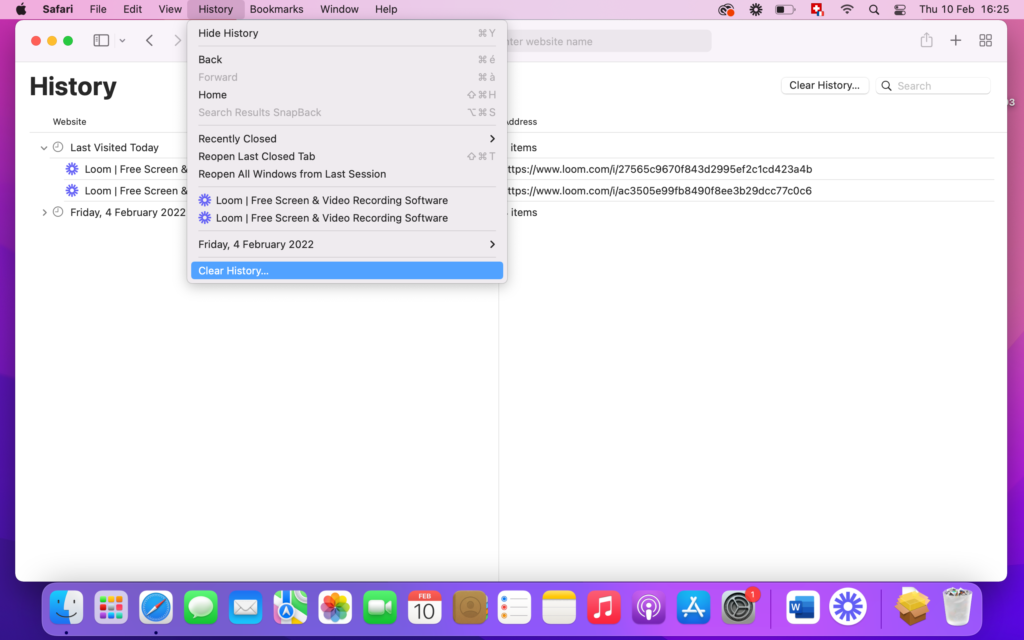Viewport: 1024px width, 640px height.
Task: Click the sidebar toggle icon in Safari toolbar
Action: pos(101,41)
